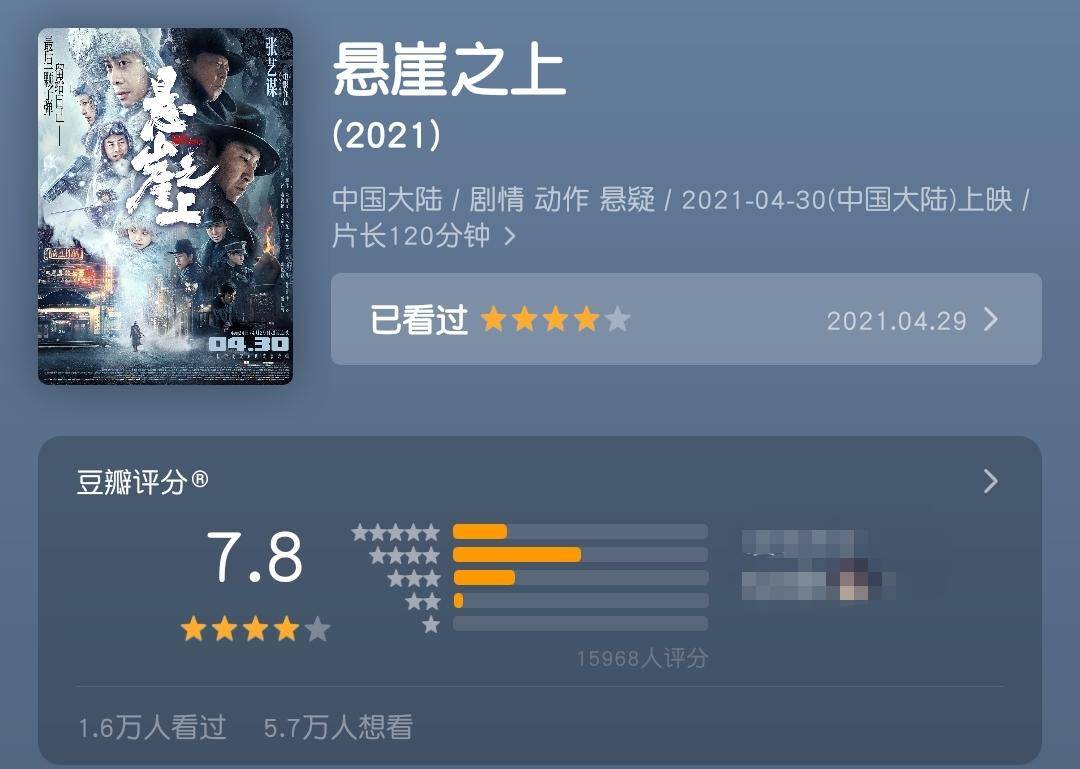Expand movie details chevron after 片长120分钟
Viewport: 1080px width, 769px height.
510,236
